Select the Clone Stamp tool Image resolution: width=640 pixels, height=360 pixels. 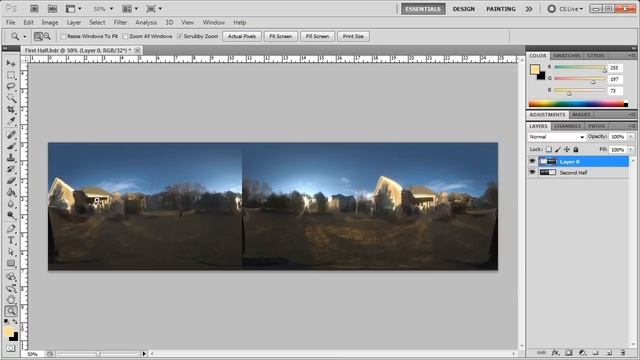click(11, 158)
